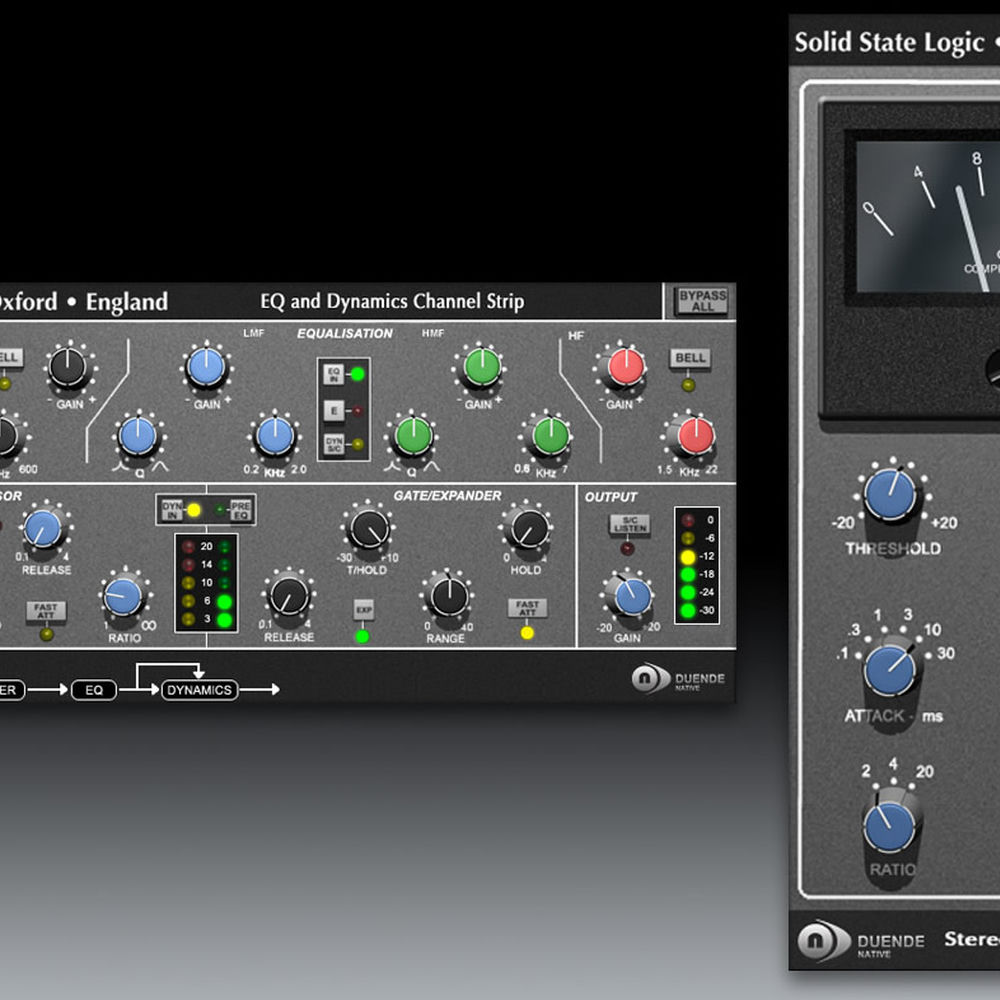Click the OUTPUT GAIN knob
This screenshot has height=1000, width=1000.
631,596
